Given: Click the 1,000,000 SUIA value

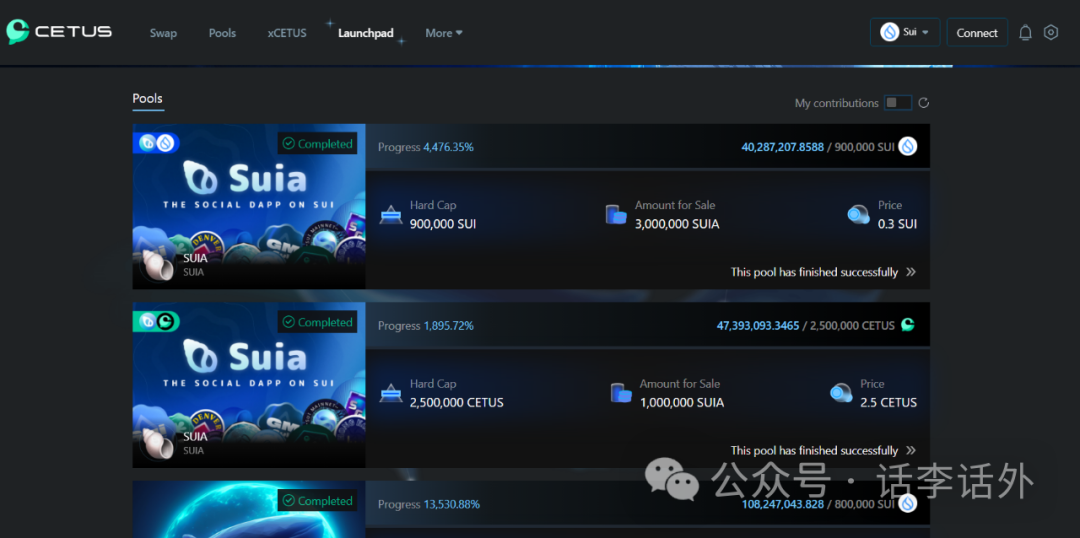Looking at the screenshot, I should coord(682,402).
